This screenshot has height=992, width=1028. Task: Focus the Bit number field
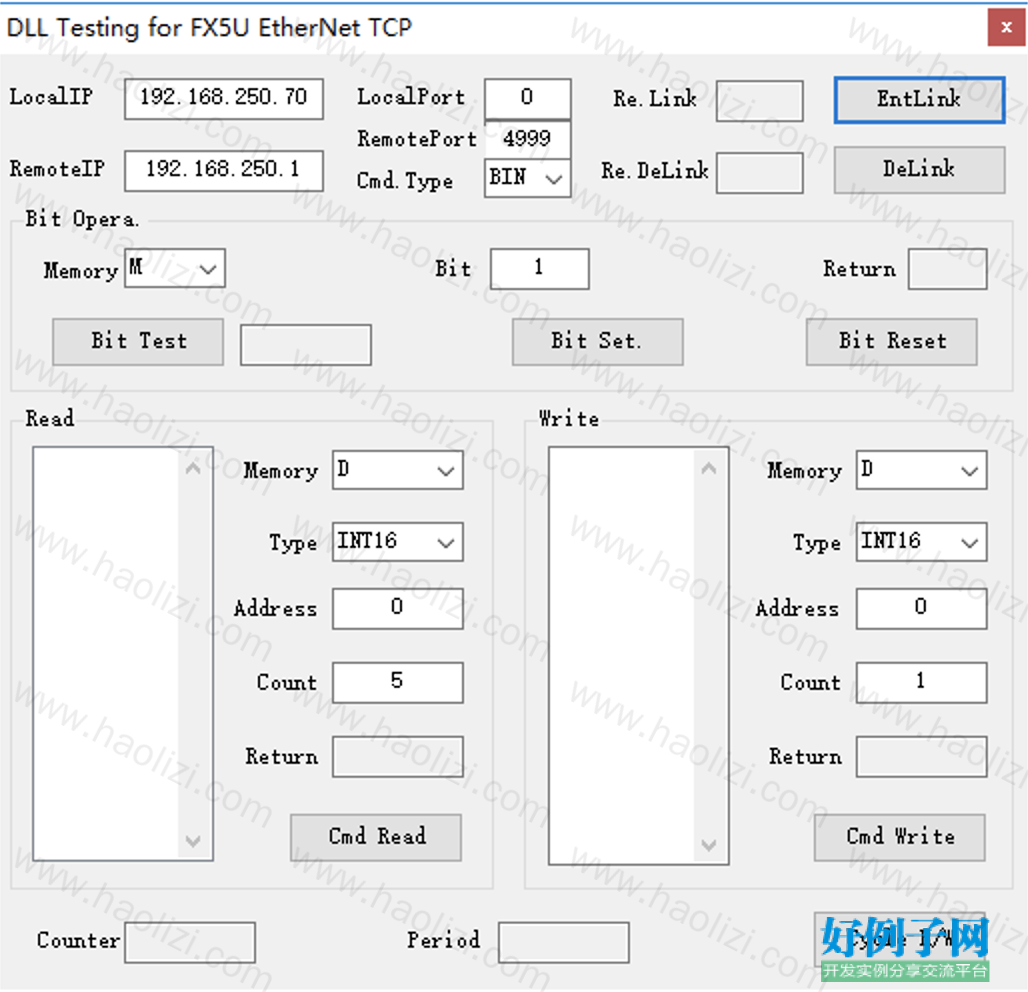[540, 269]
